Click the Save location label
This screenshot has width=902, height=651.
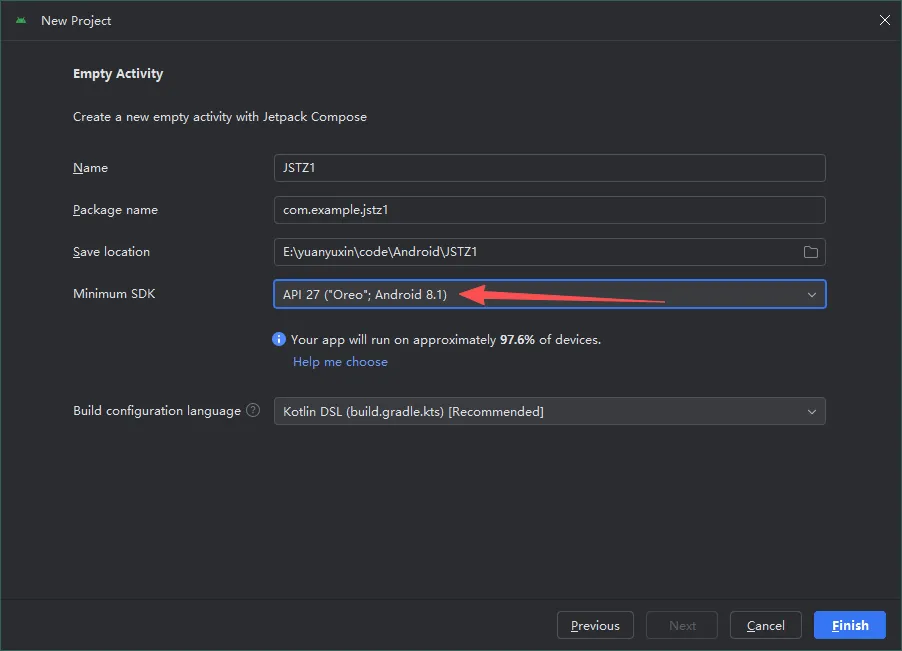[x=111, y=252]
